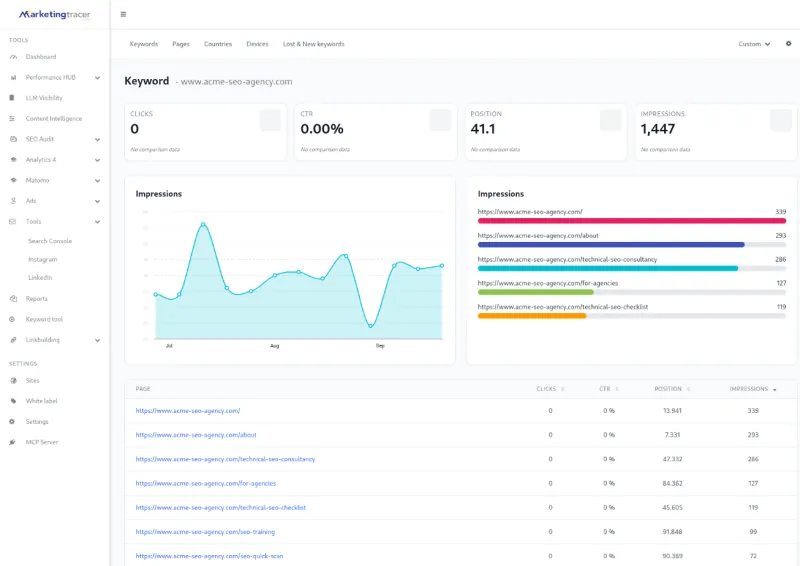Click the Impressions card icon placeholder
Screen dimensions: 800x566
(781, 120)
